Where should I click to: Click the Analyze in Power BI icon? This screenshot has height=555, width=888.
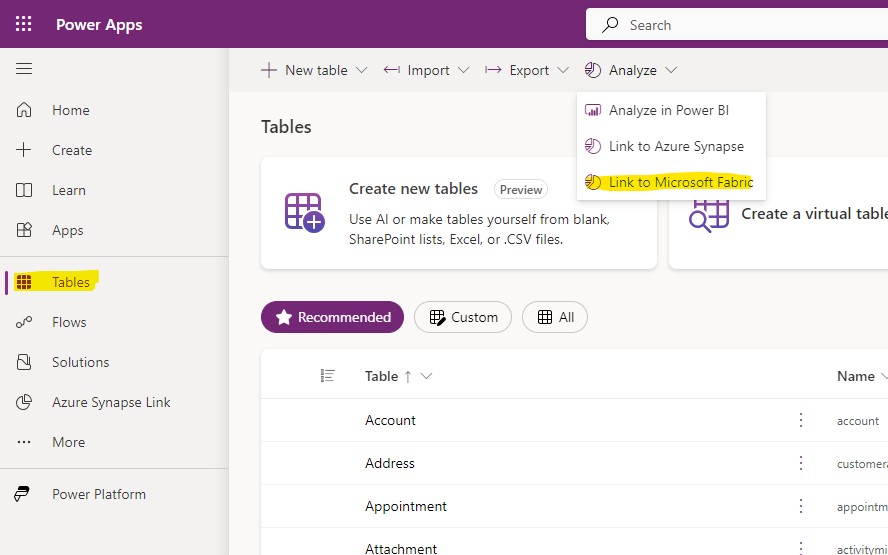[x=592, y=110]
